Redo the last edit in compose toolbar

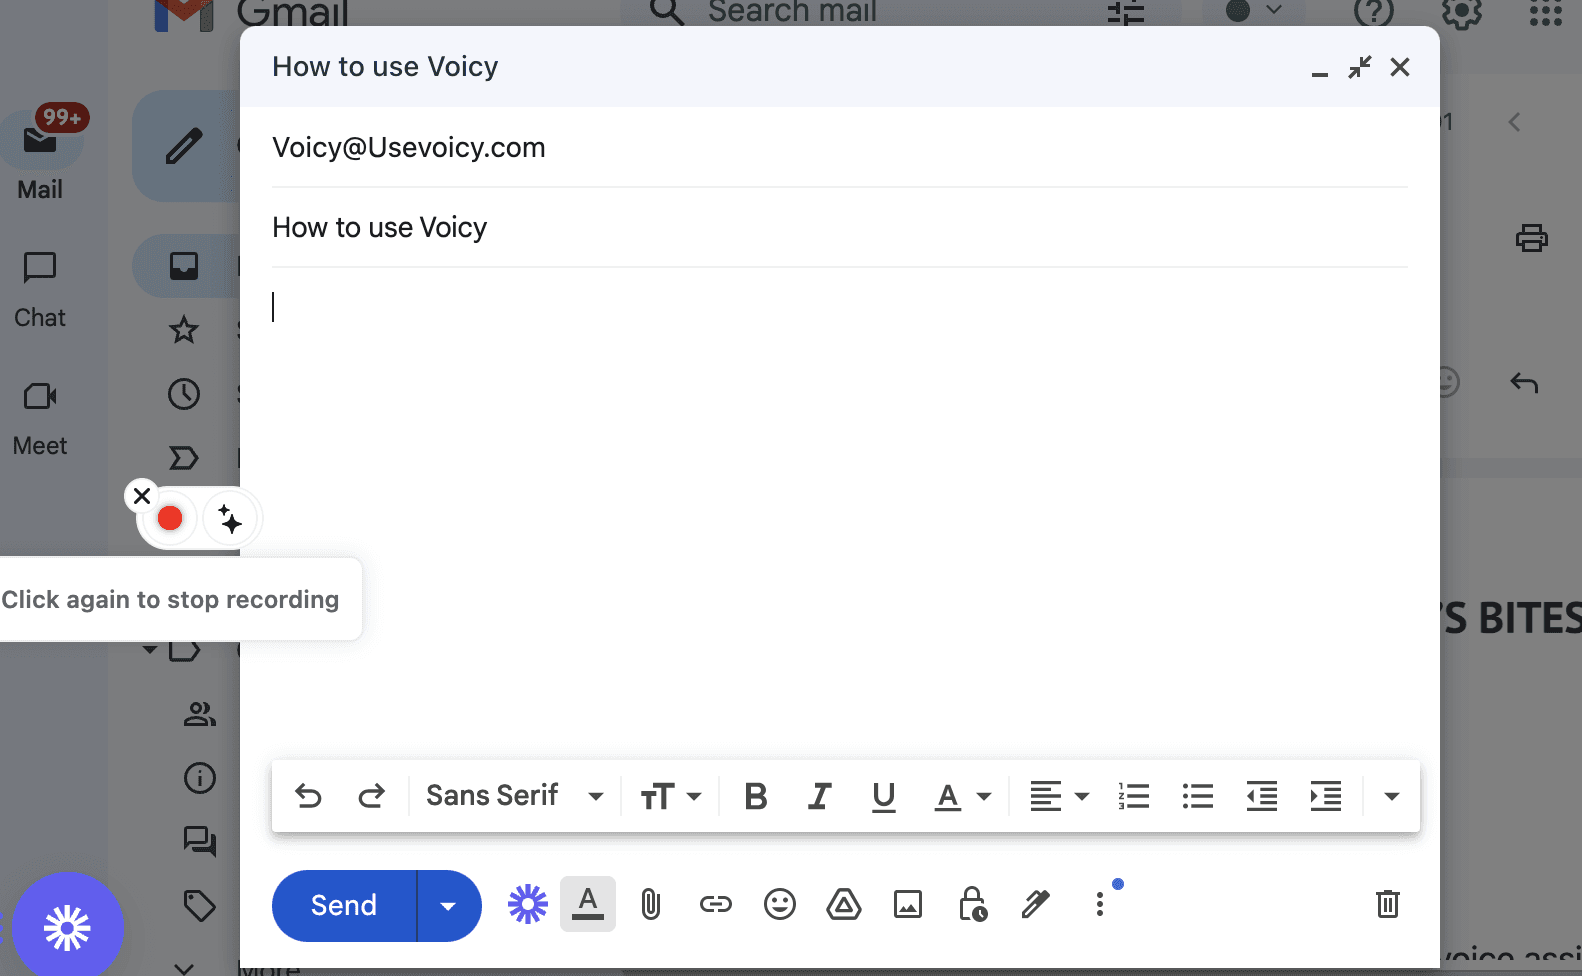(x=372, y=796)
